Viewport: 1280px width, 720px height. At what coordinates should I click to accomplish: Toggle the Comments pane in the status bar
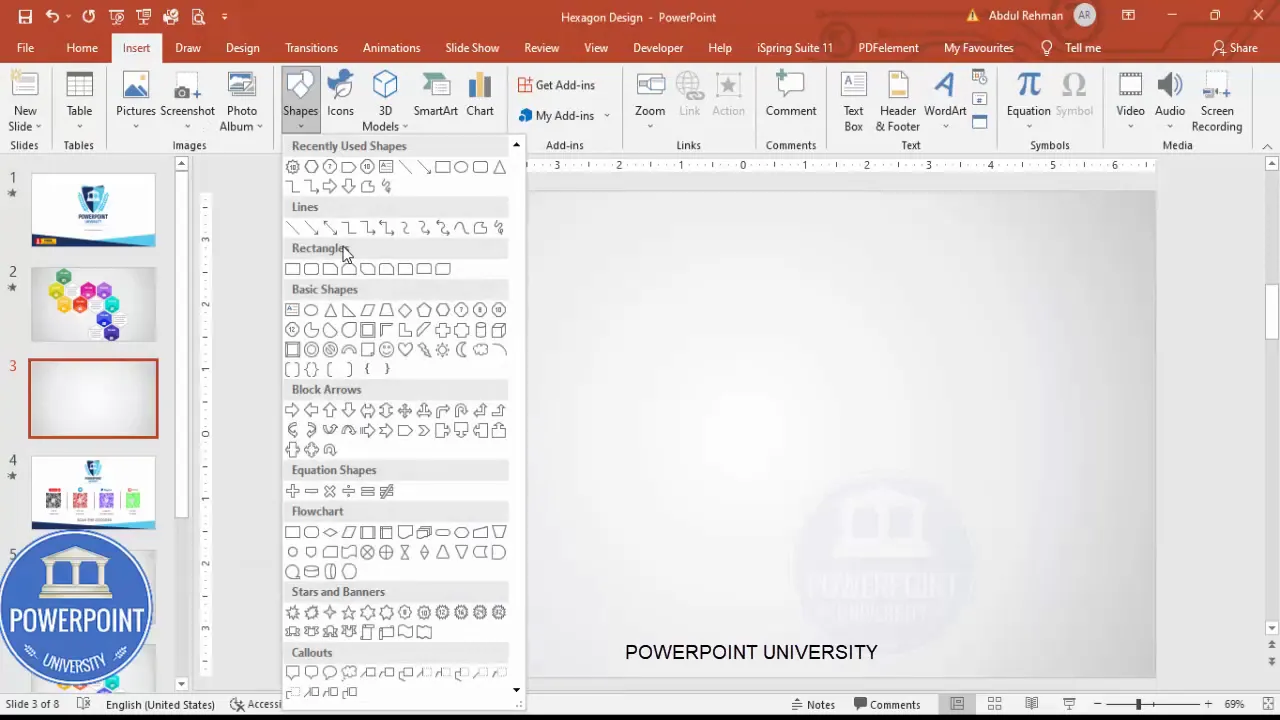[885, 704]
